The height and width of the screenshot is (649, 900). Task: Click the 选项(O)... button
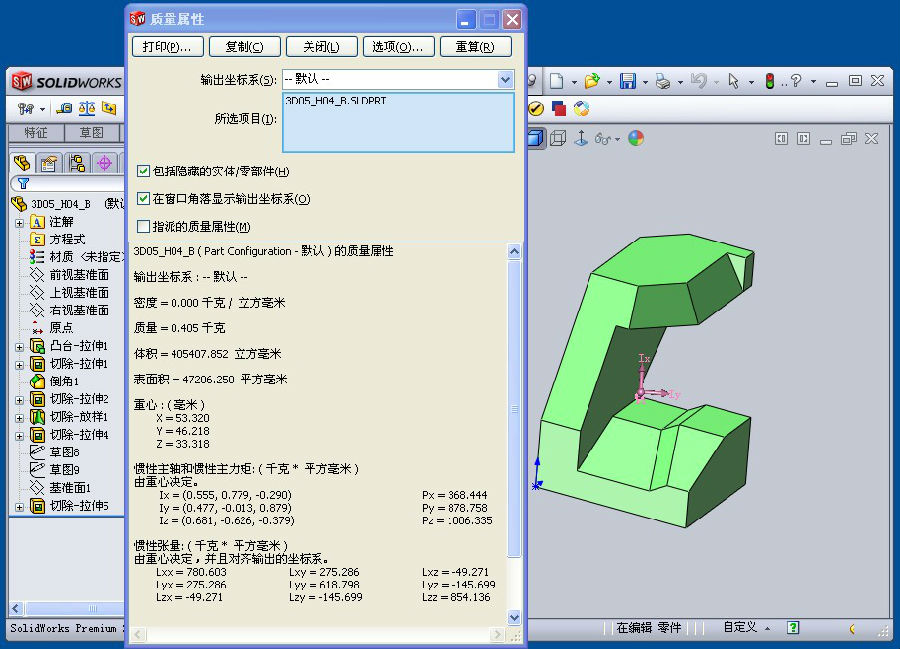pos(397,47)
